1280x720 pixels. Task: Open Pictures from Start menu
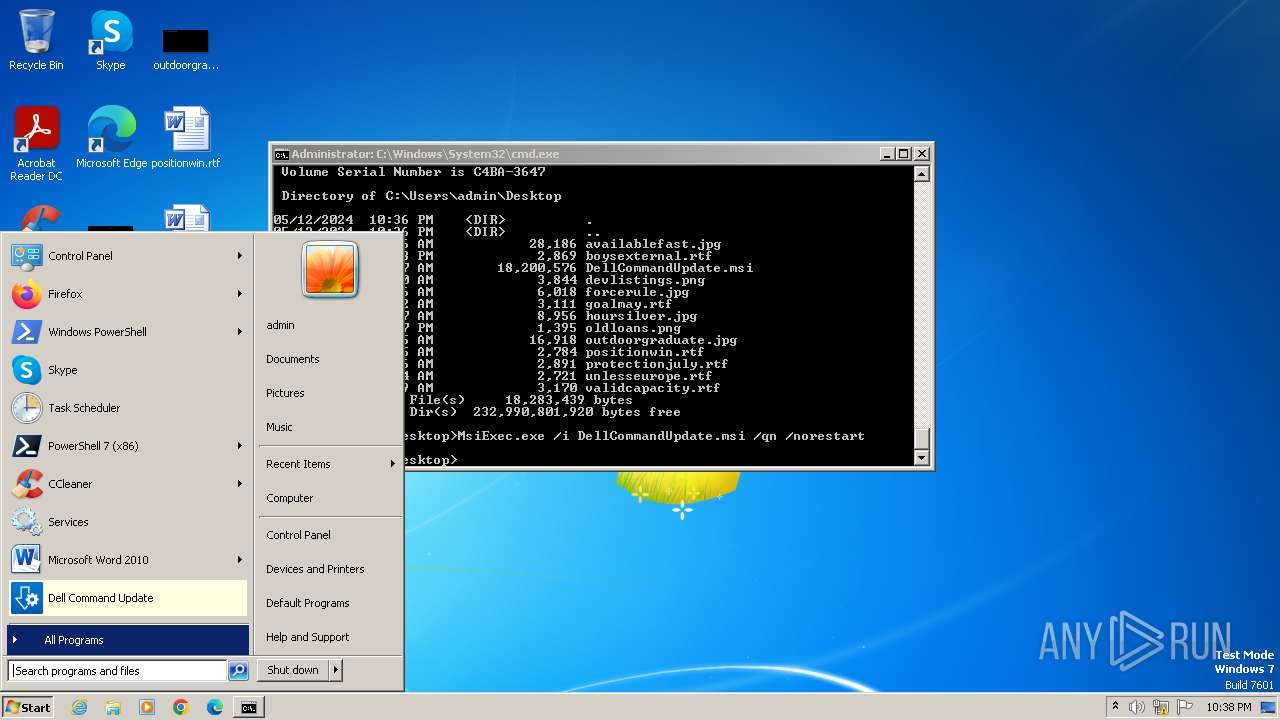click(x=285, y=393)
